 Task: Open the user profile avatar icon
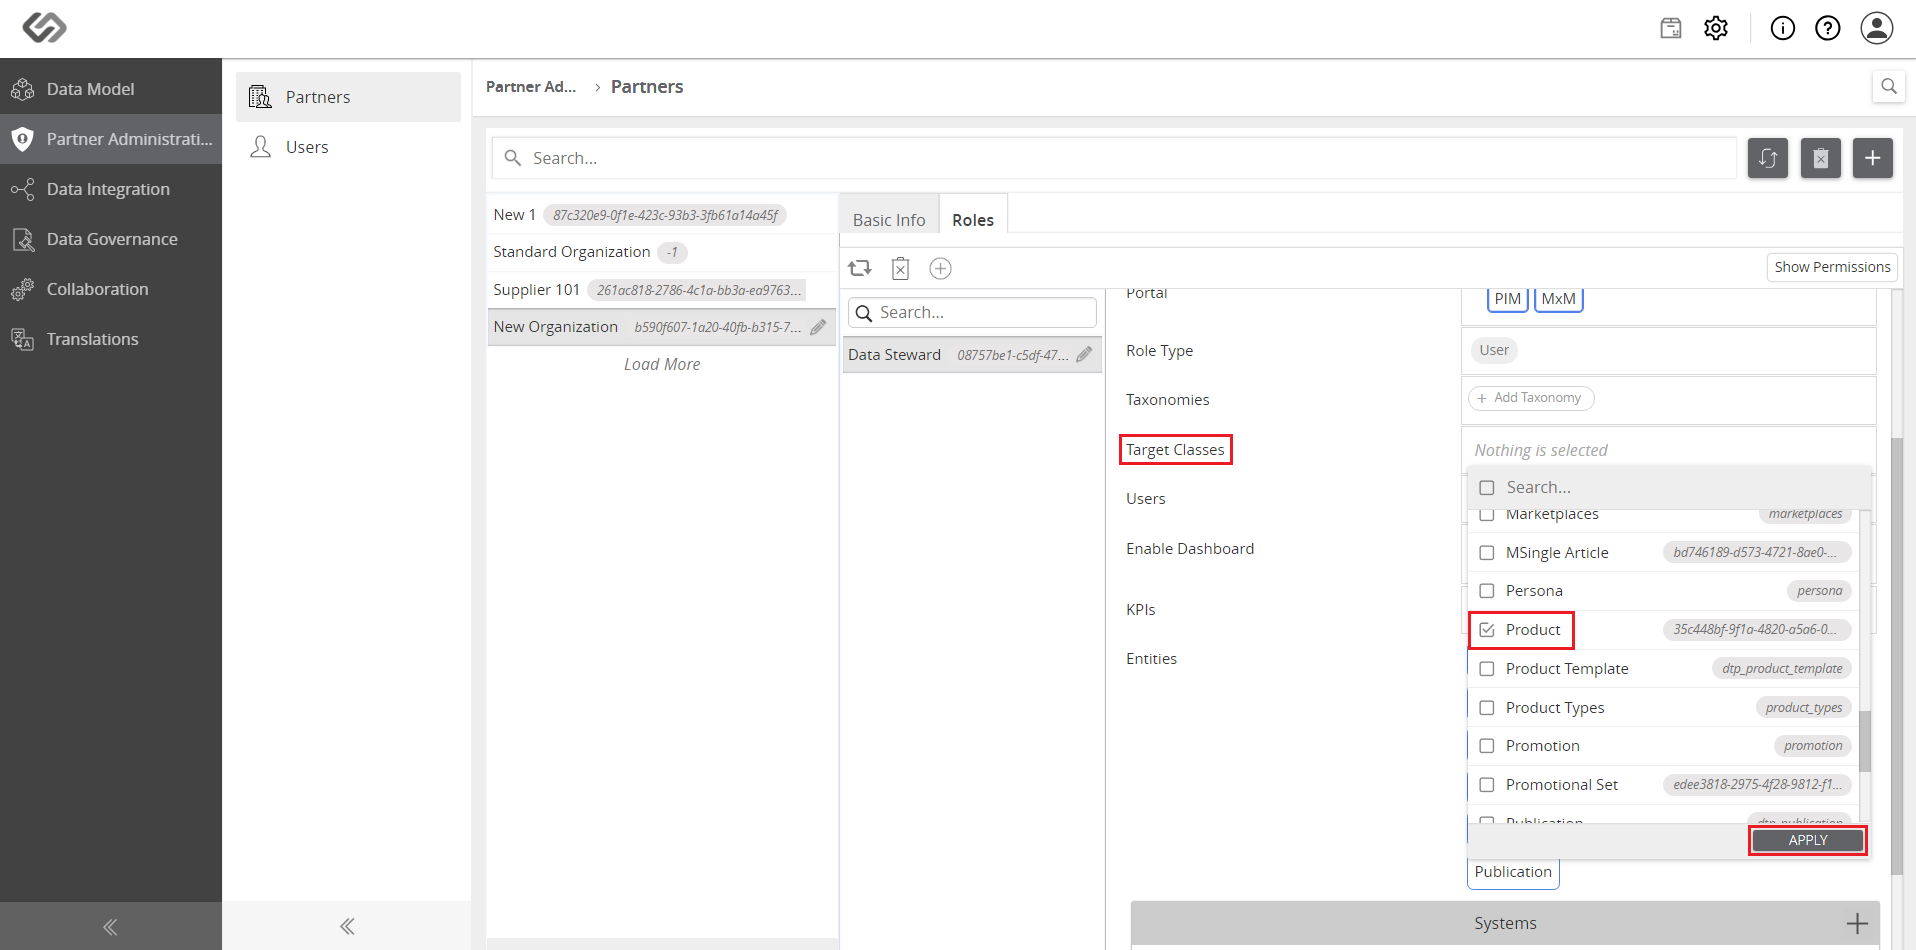tap(1877, 28)
